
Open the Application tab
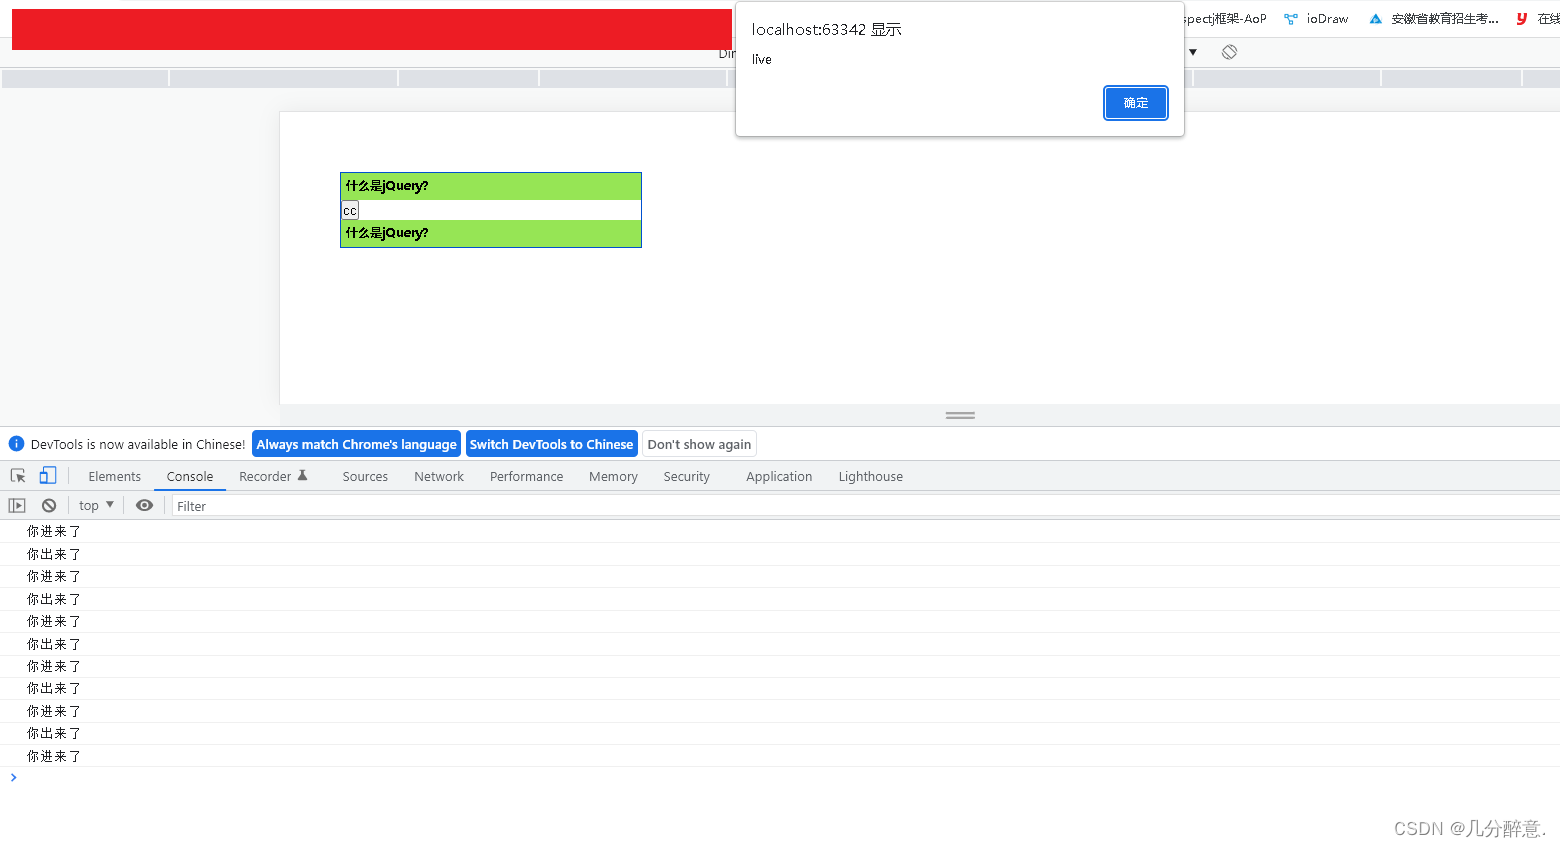(779, 477)
